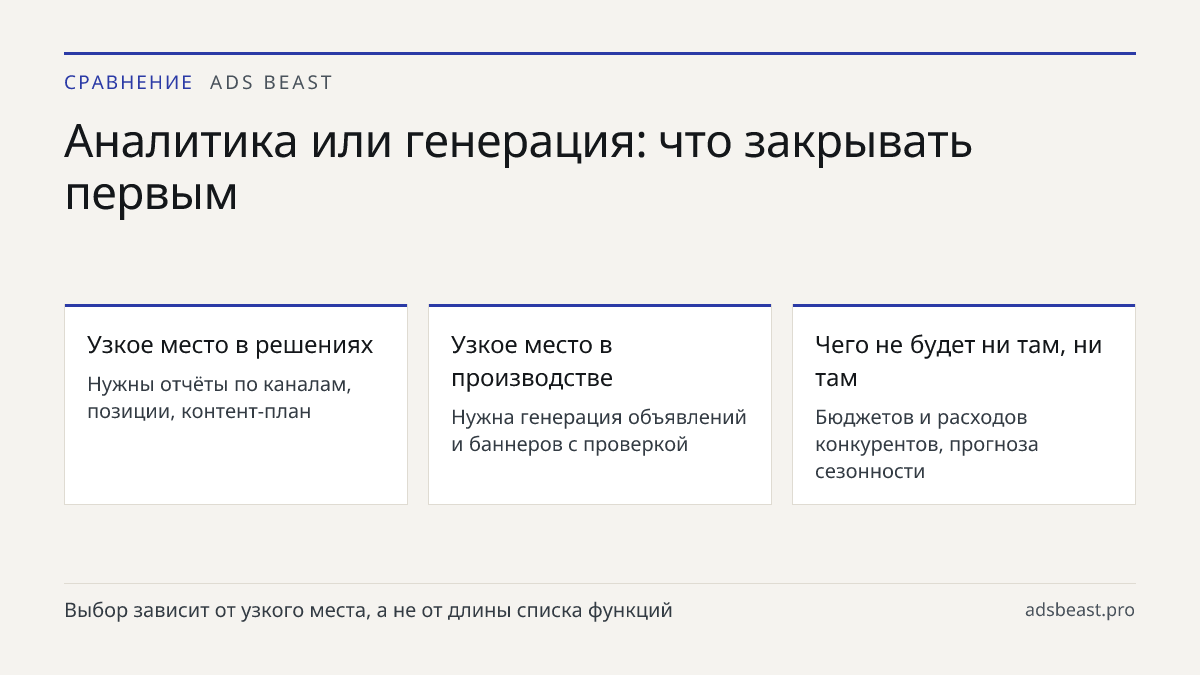Click the card title 'Узкое место в производстве'
Viewport: 1200px width, 675px height.
(x=532, y=361)
